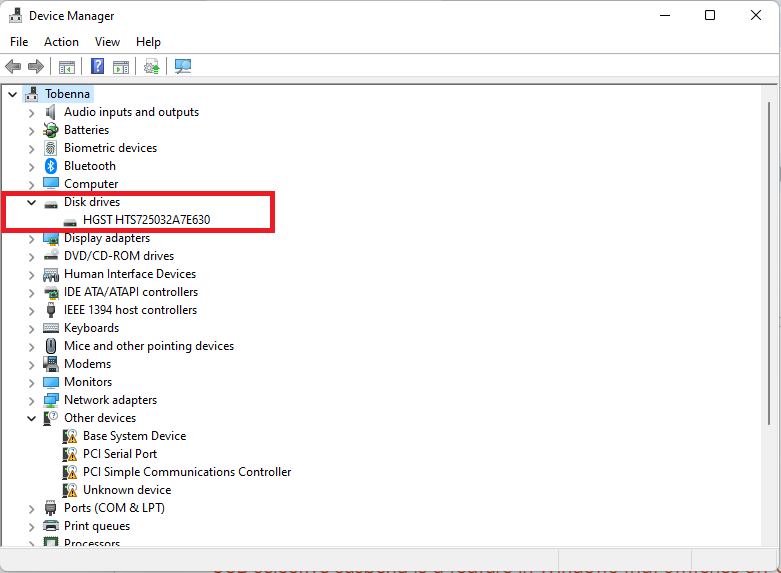Screen dimensions: 781x573
Task: Click the Batteries category icon
Action: coord(51,130)
